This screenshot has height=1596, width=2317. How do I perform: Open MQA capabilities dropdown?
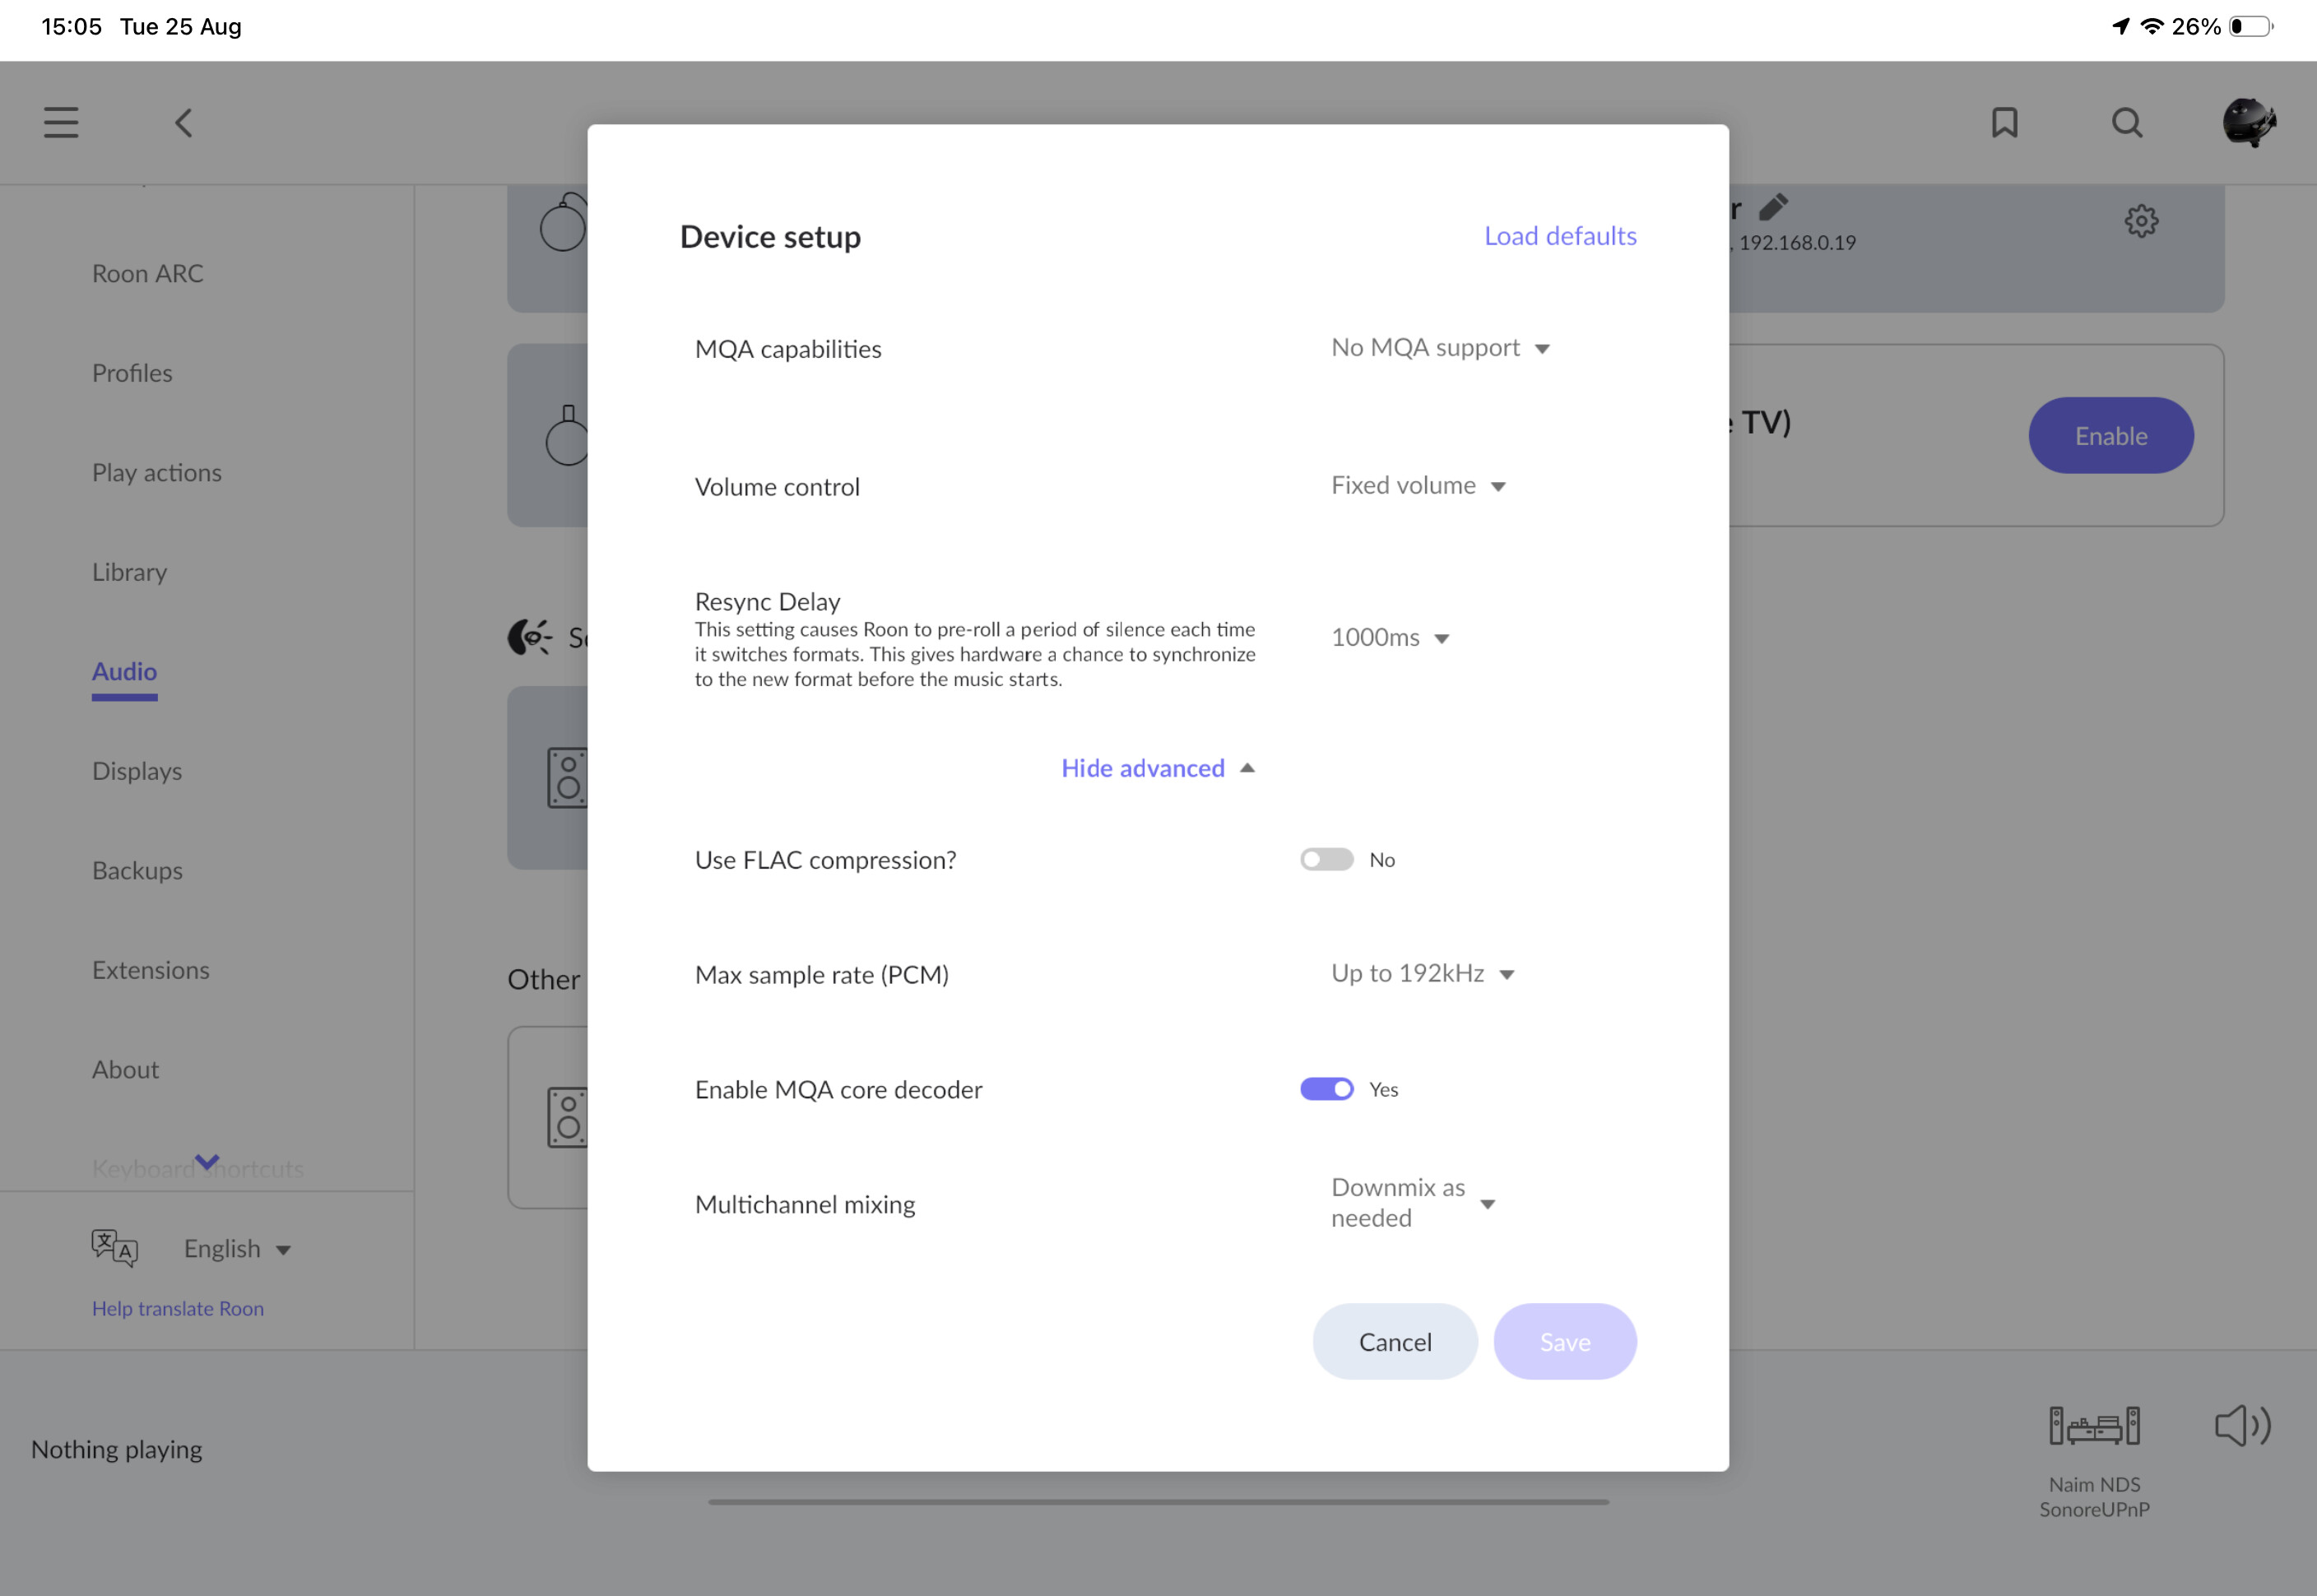click(x=1440, y=348)
